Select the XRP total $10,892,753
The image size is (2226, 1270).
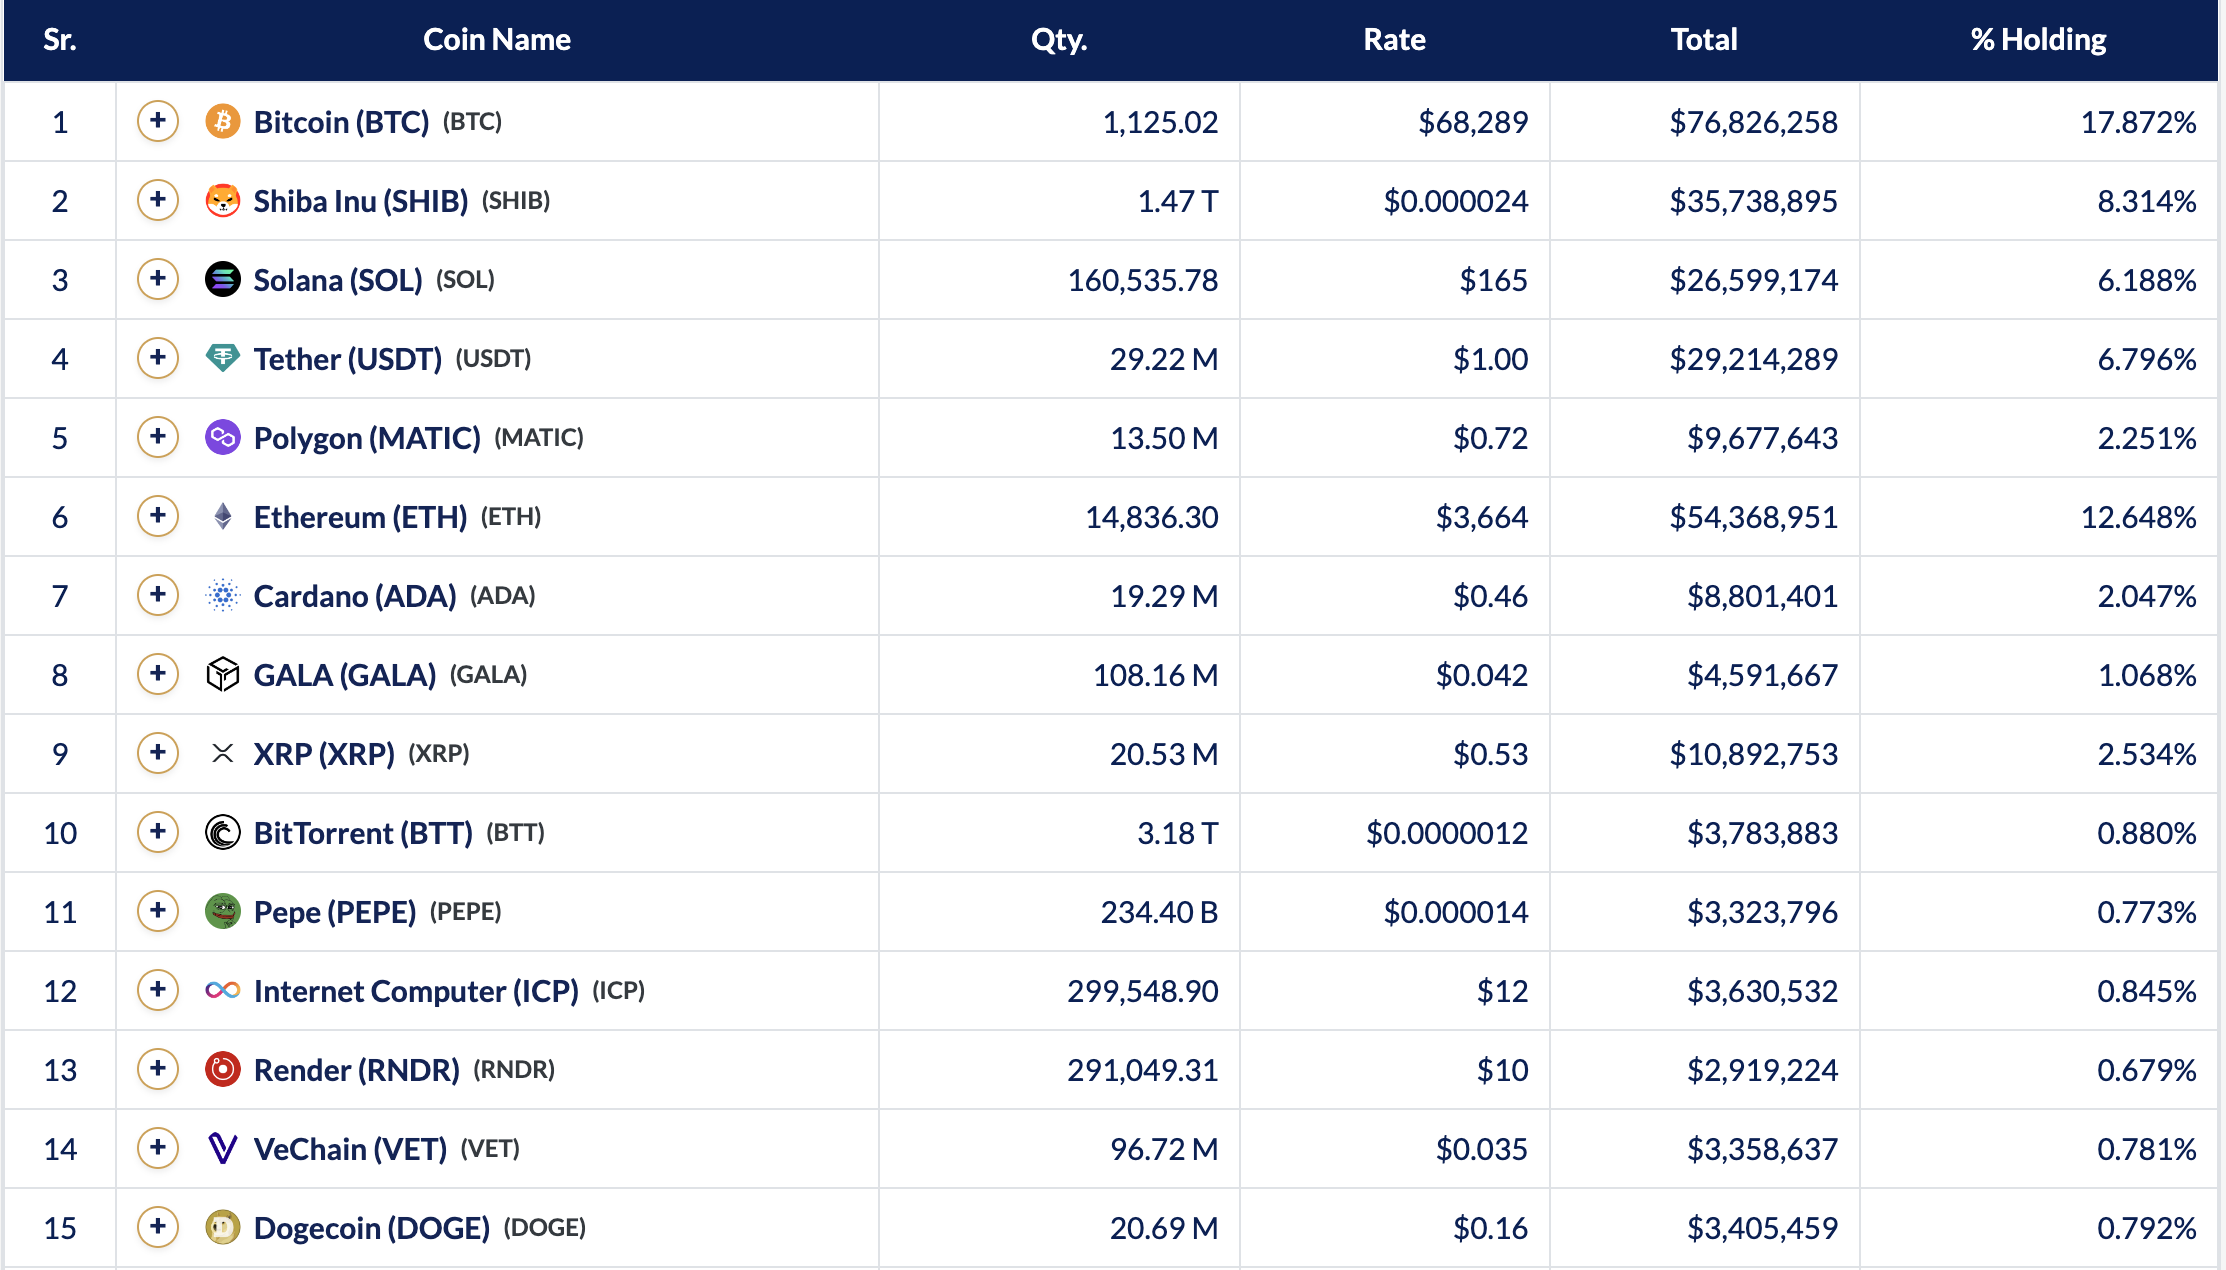[x=1753, y=754]
